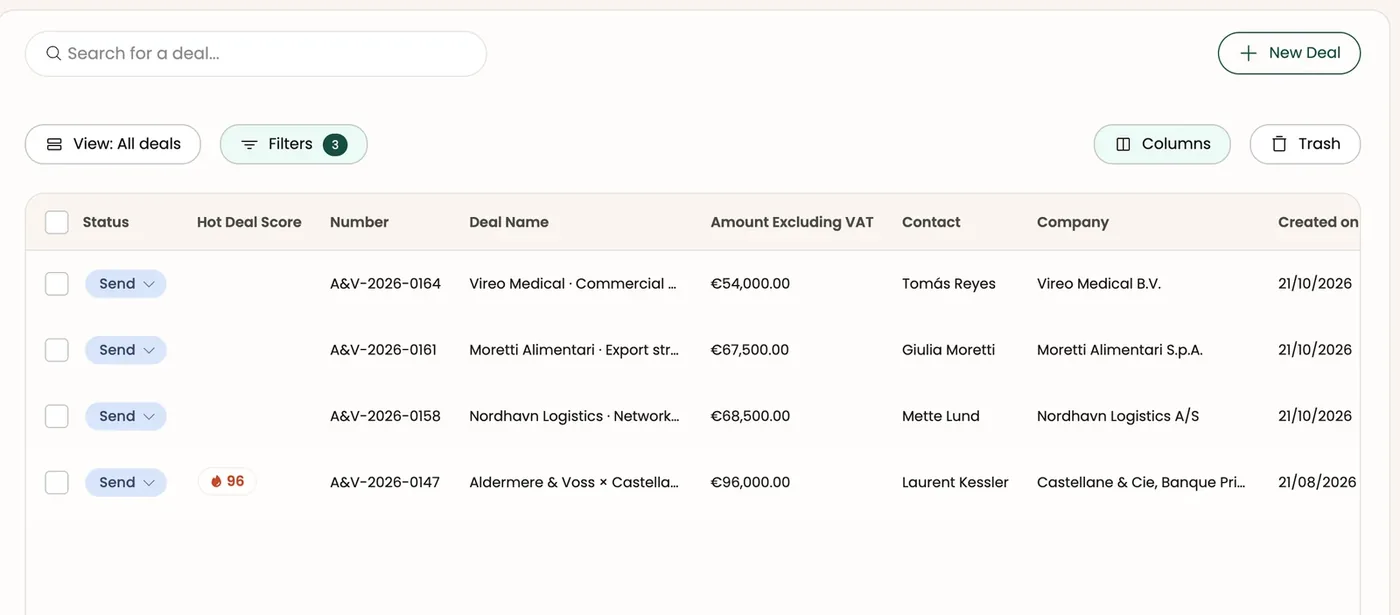Screen dimensions: 1400x615
Task: Click the flame hot score badge 96
Action: tap(227, 482)
